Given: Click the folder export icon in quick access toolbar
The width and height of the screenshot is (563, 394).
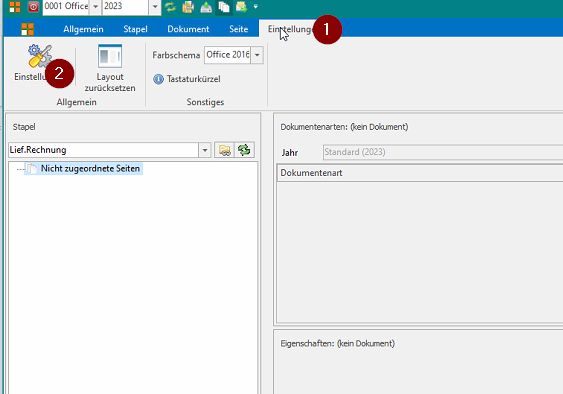Looking at the screenshot, I should 241,7.
